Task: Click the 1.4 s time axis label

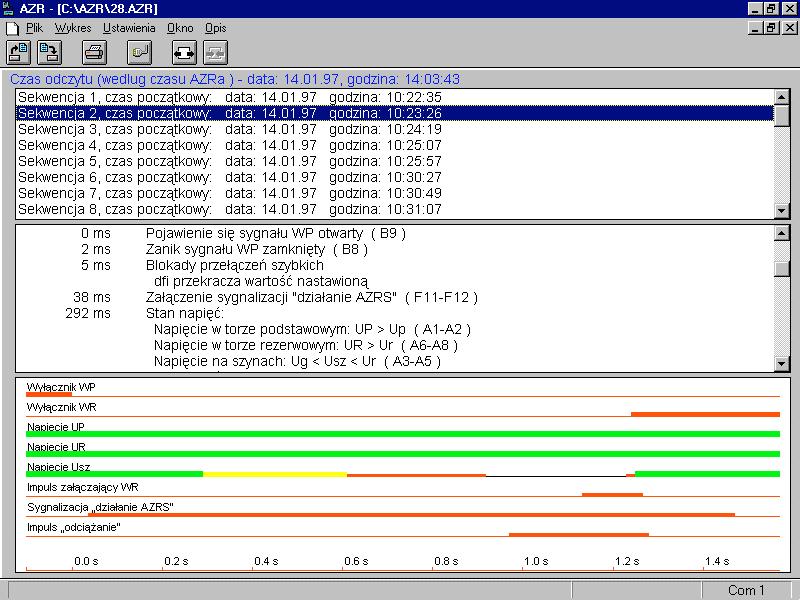Action: tap(717, 561)
